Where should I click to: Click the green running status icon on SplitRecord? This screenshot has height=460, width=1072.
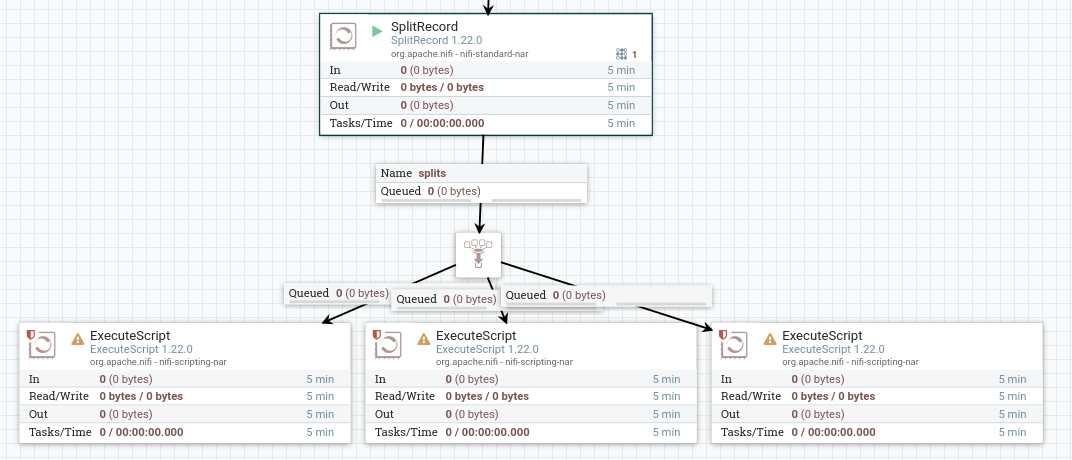click(377, 31)
